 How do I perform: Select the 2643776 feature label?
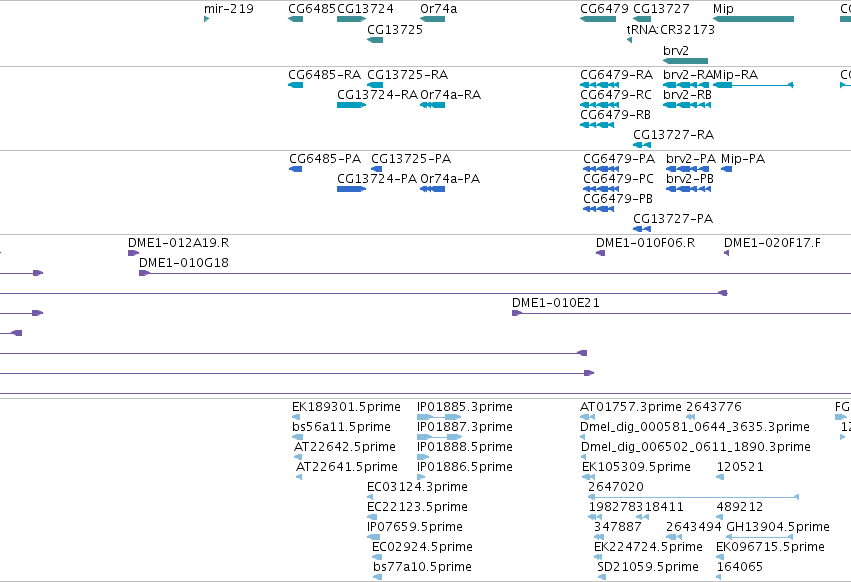[x=714, y=407]
